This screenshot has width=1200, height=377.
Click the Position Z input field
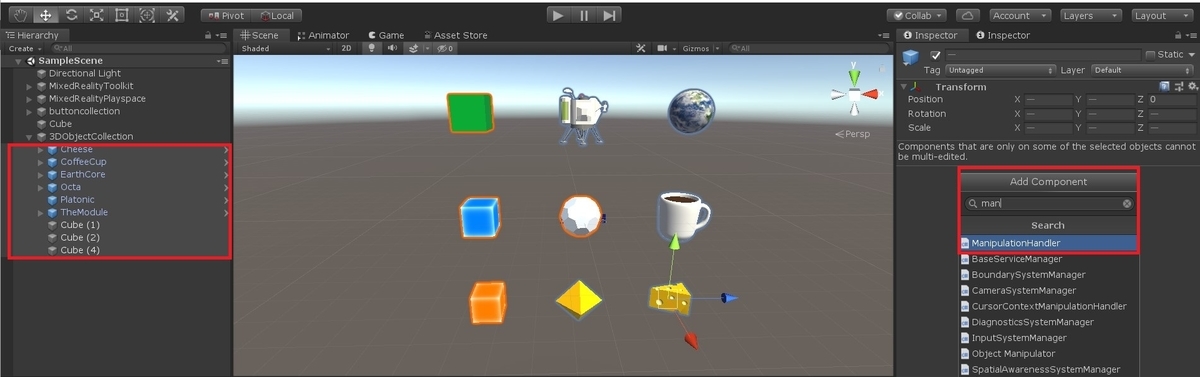click(x=1171, y=99)
